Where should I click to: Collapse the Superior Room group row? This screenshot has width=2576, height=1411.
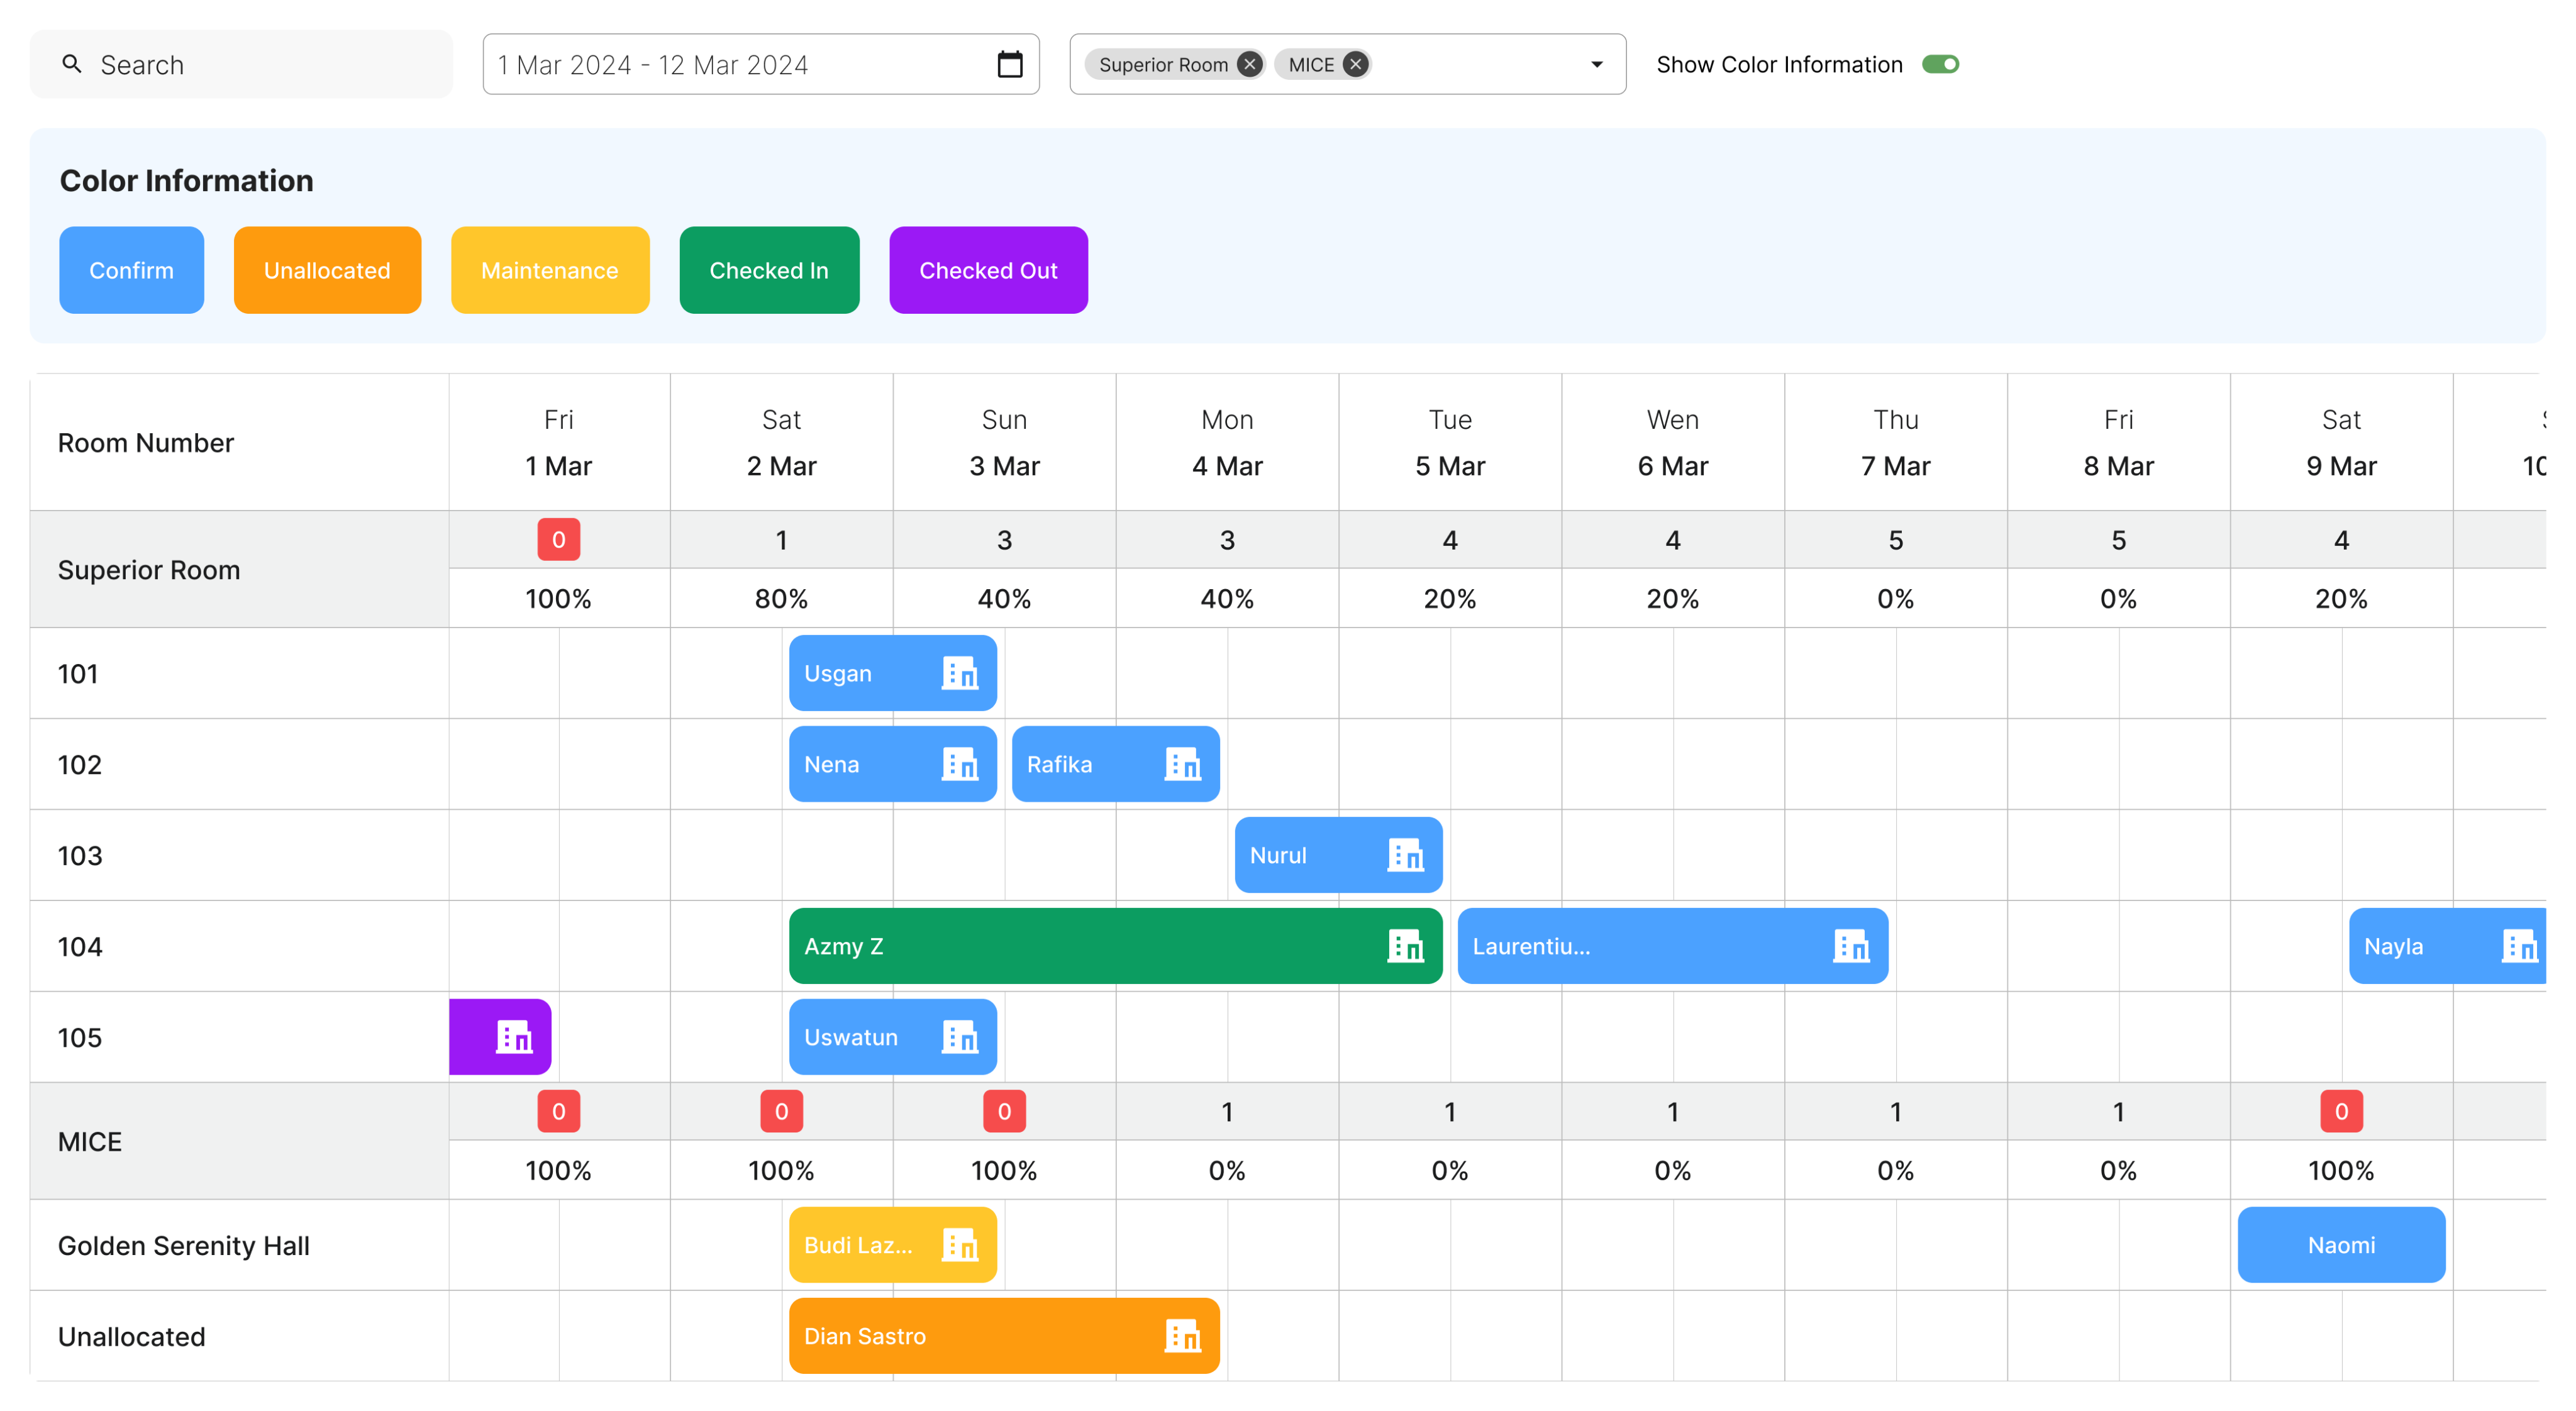tap(148, 570)
